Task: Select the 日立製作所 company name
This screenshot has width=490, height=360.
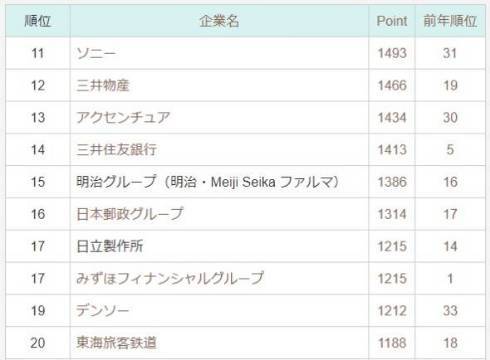Action: (110, 247)
